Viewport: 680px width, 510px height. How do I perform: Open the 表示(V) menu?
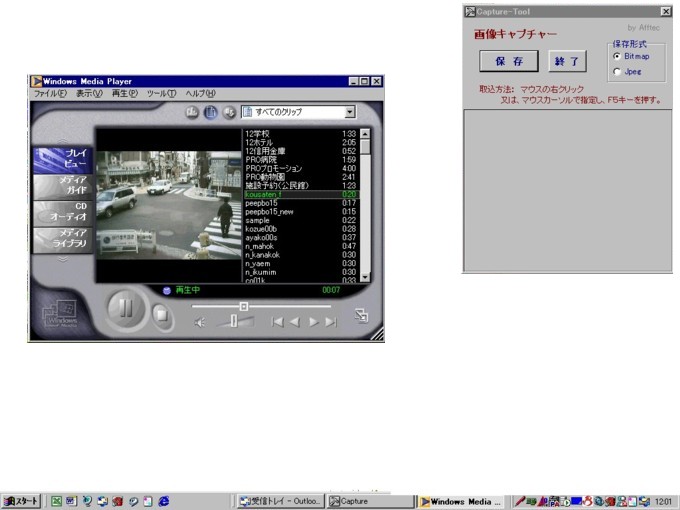[x=89, y=93]
